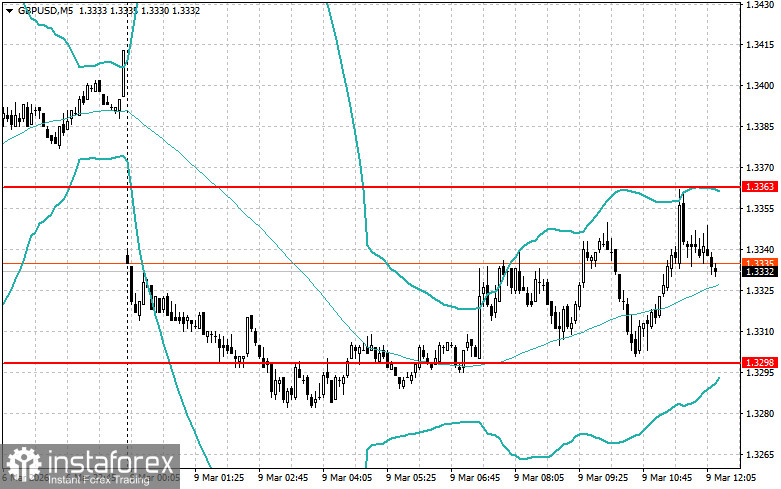Click the 1.3355 price scale value
Screen dimensions: 781x489
(x=760, y=209)
